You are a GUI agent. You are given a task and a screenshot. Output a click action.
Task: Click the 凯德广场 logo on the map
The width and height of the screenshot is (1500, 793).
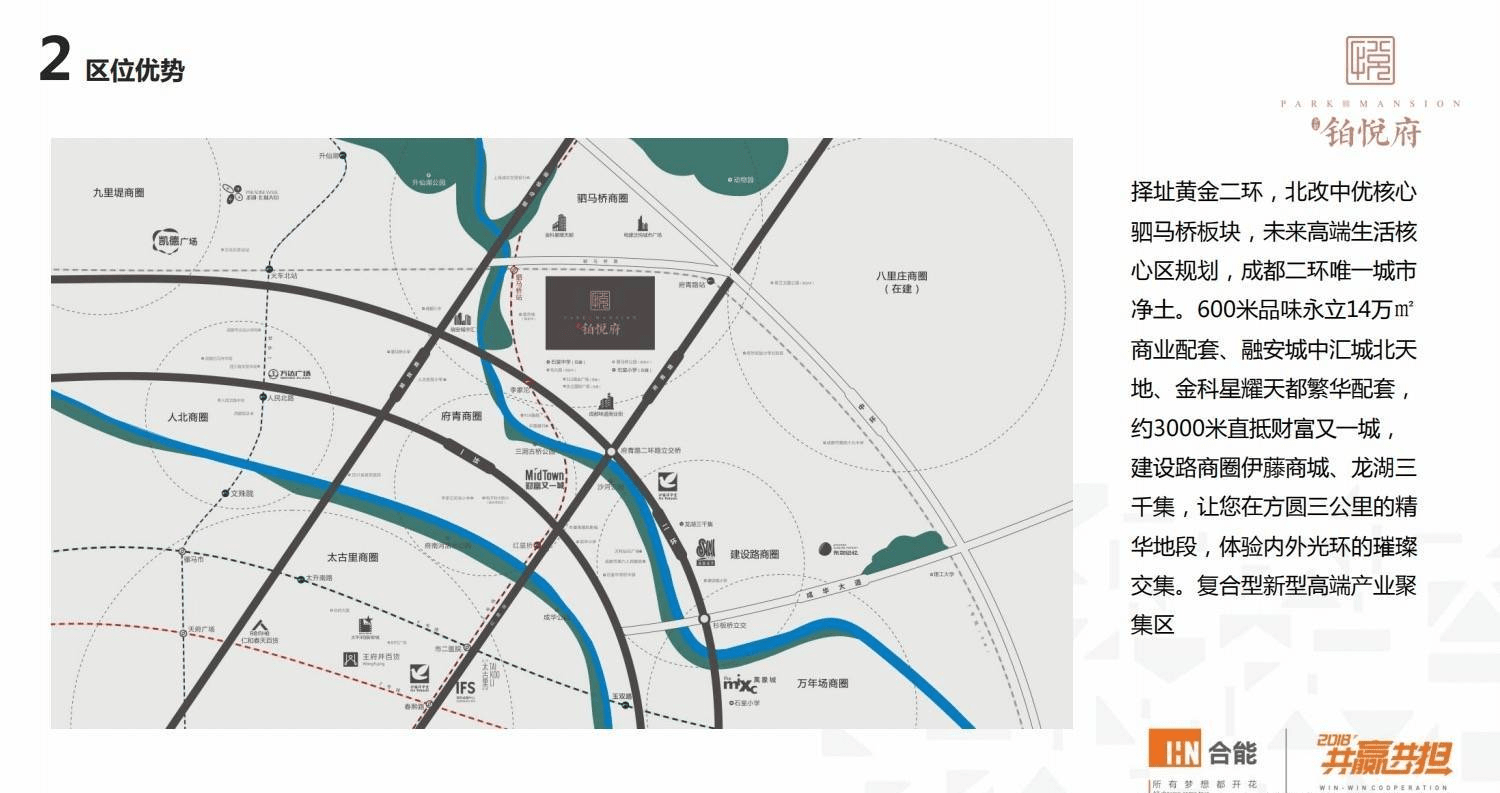pyautogui.click(x=175, y=240)
